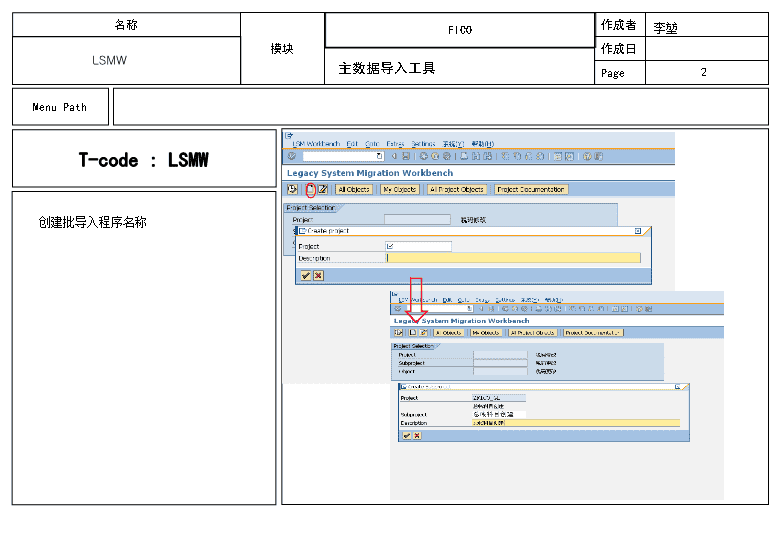Click All Project Objects button in larger window
Viewport: 780px width, 540px height.
(457, 189)
